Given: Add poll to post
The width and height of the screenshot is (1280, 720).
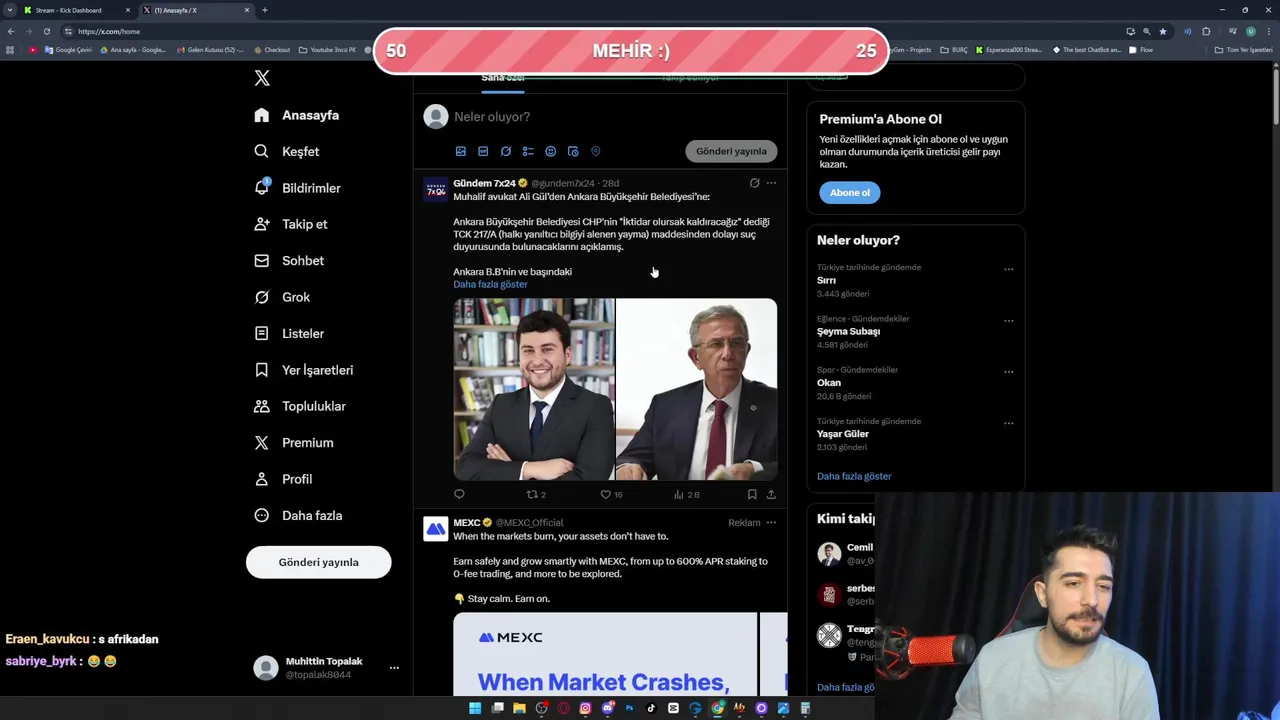Looking at the screenshot, I should pyautogui.click(x=528, y=151).
